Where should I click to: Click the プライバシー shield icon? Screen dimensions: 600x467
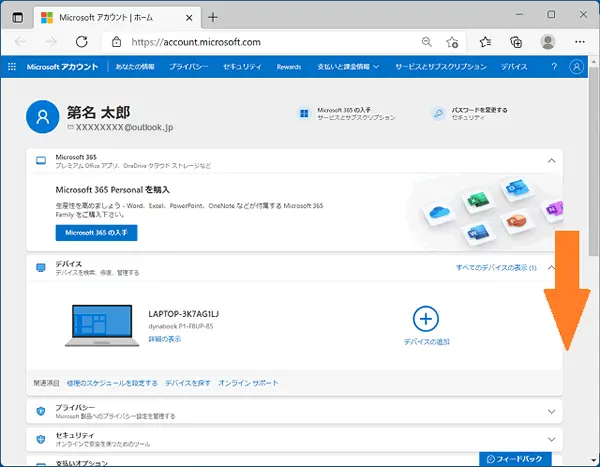coord(41,411)
